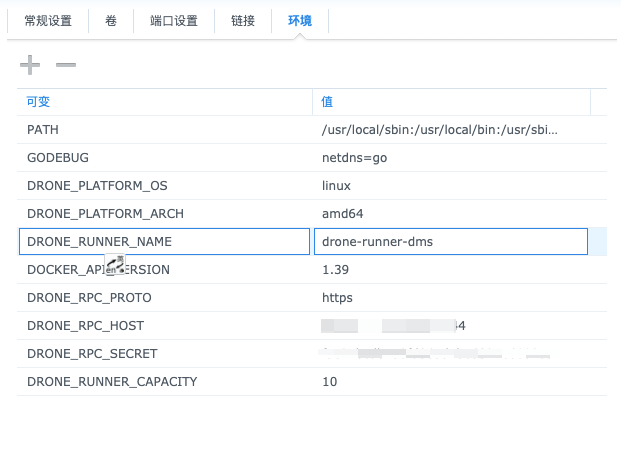Select DRONE_RPC_HOST variable name
The image size is (621, 471).
[x=85, y=326]
